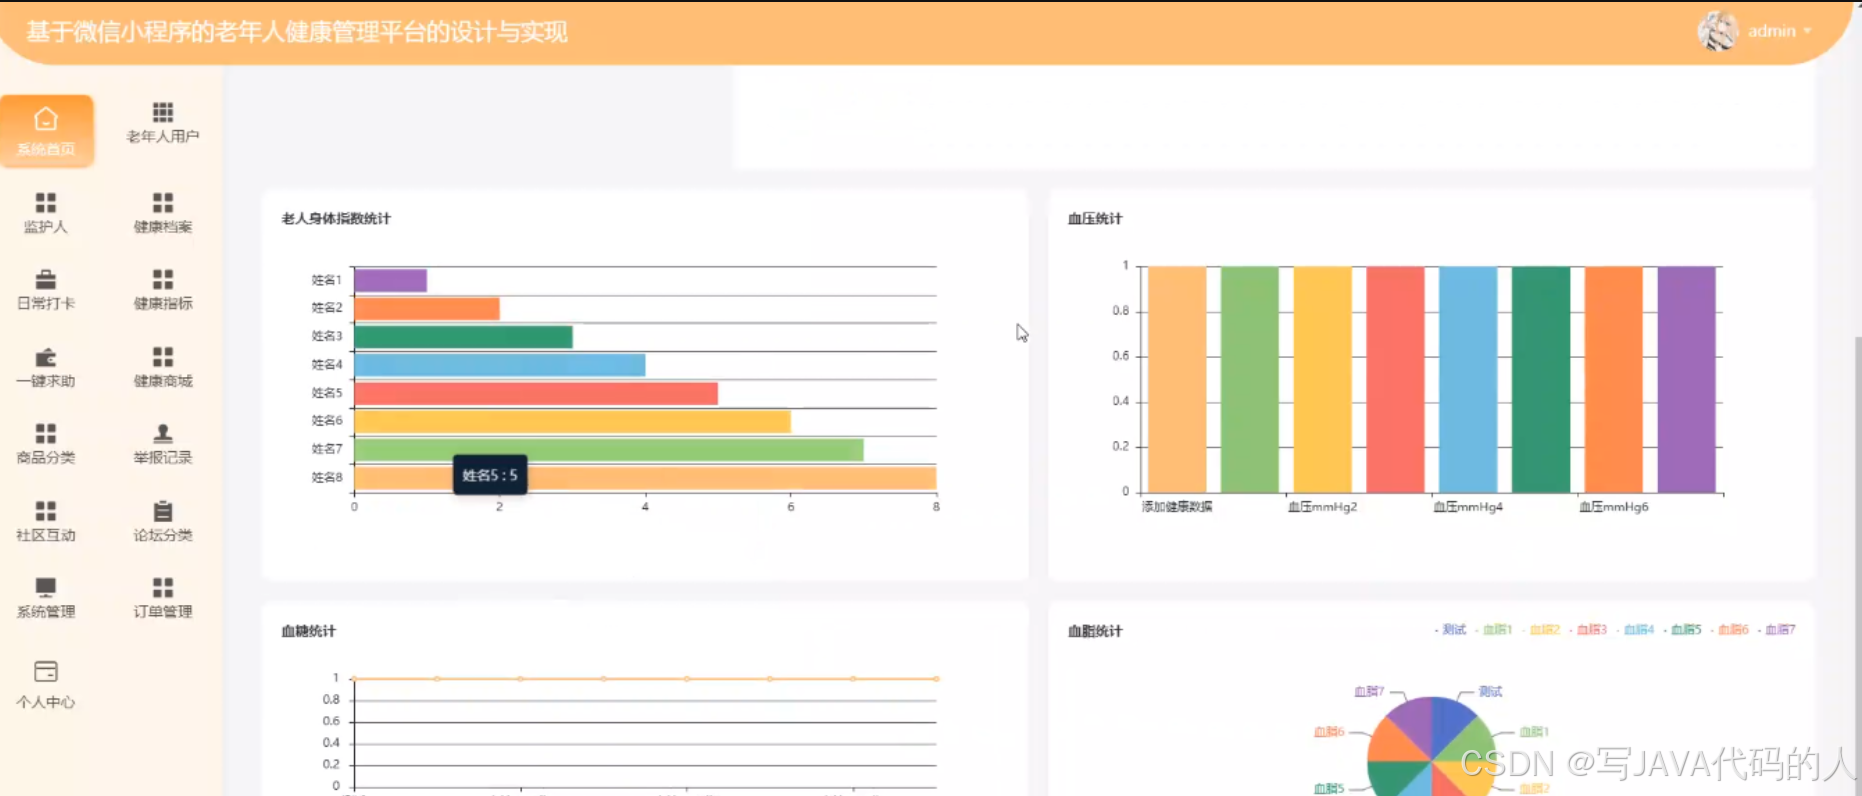Toggle 血脂1 series in pie legend
Image resolution: width=1862 pixels, height=796 pixels.
(1493, 630)
